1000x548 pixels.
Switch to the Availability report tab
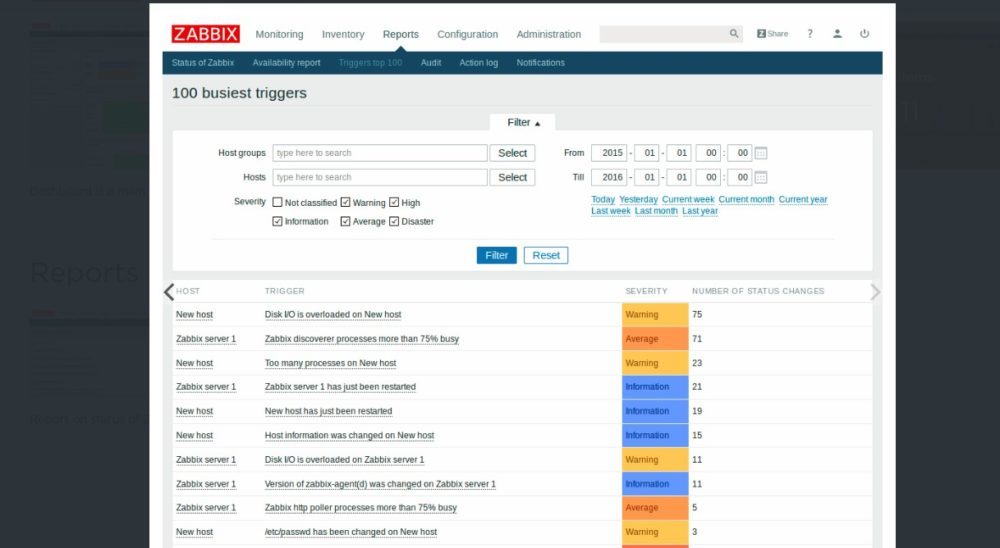click(x=286, y=63)
